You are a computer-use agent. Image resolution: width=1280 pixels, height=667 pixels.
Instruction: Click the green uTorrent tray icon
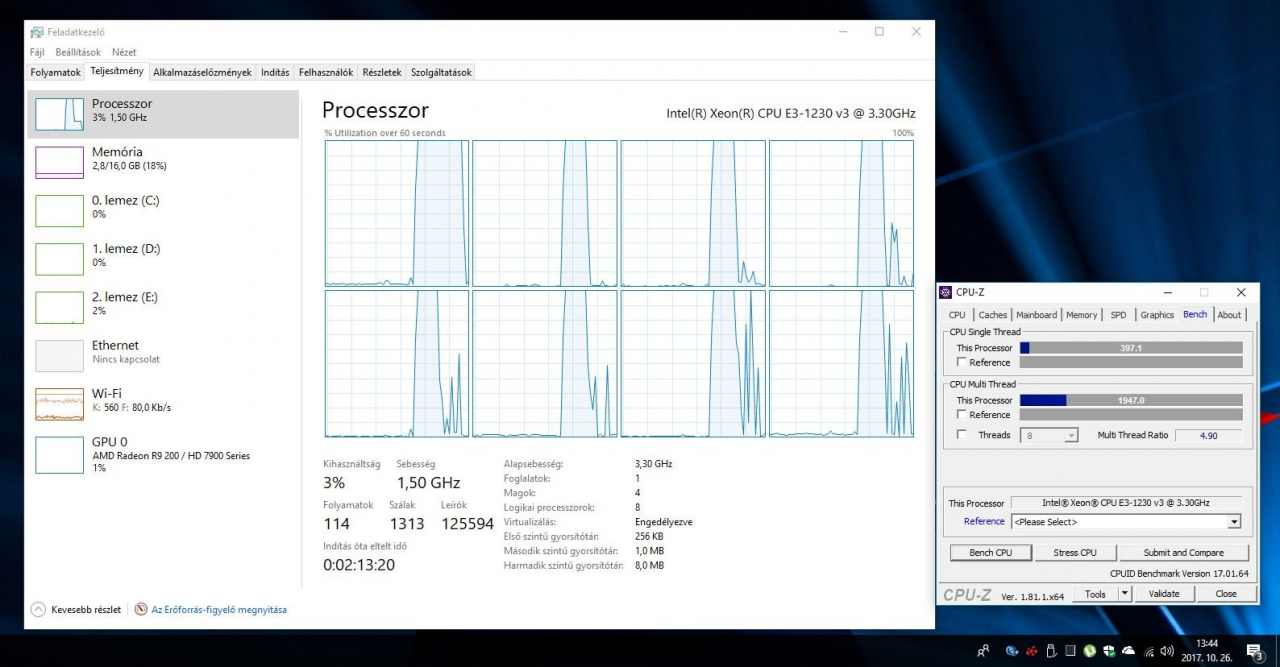click(x=1090, y=651)
